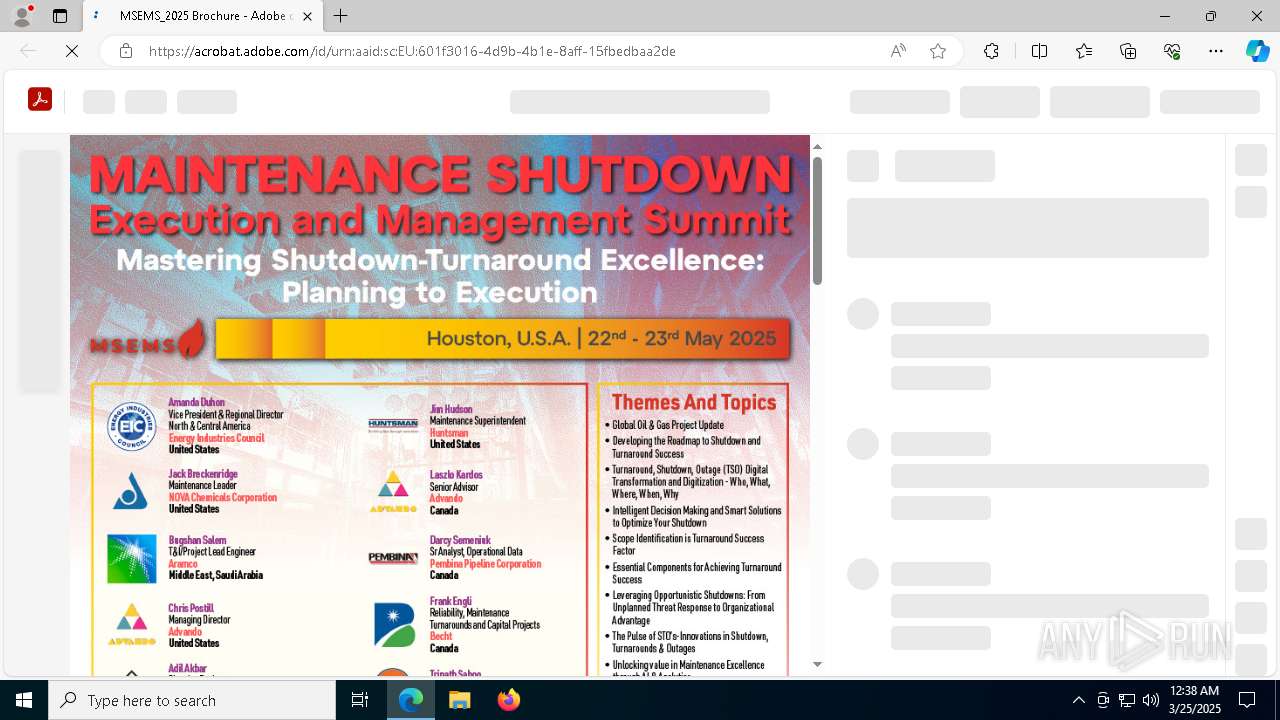Viewport: 1280px width, 720px height.
Task: Open Collections panel
Action: [x=1128, y=51]
